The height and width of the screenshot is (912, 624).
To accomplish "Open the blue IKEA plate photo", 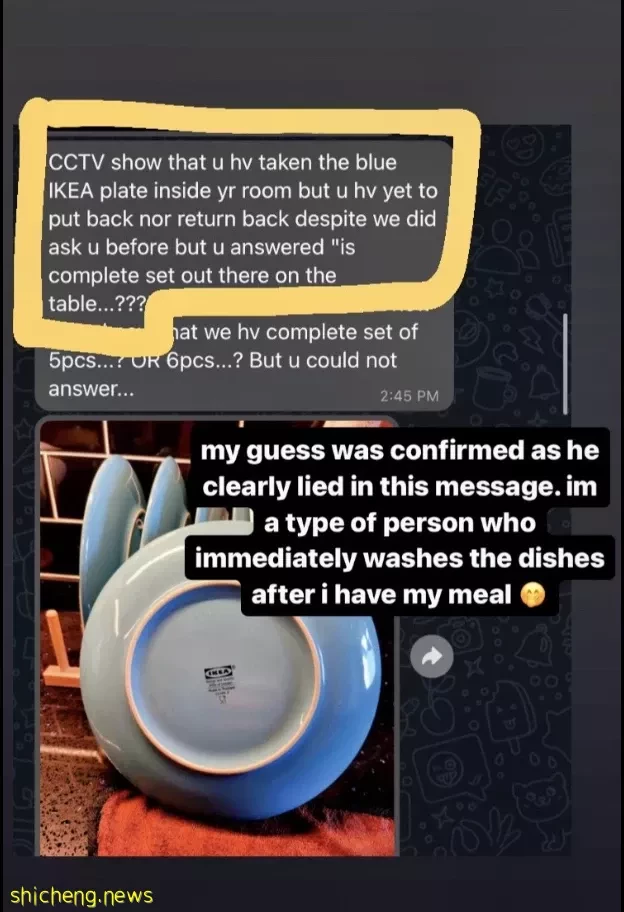I will point(217,637).
